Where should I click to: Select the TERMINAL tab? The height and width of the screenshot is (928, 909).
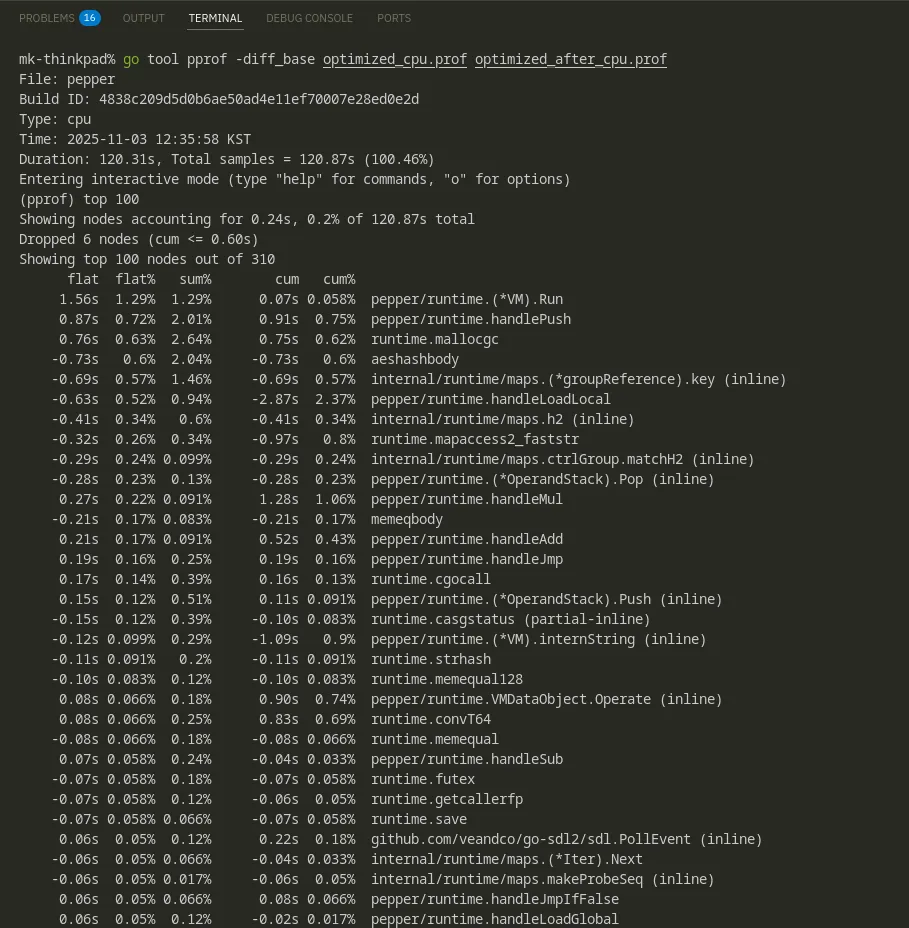pos(215,18)
